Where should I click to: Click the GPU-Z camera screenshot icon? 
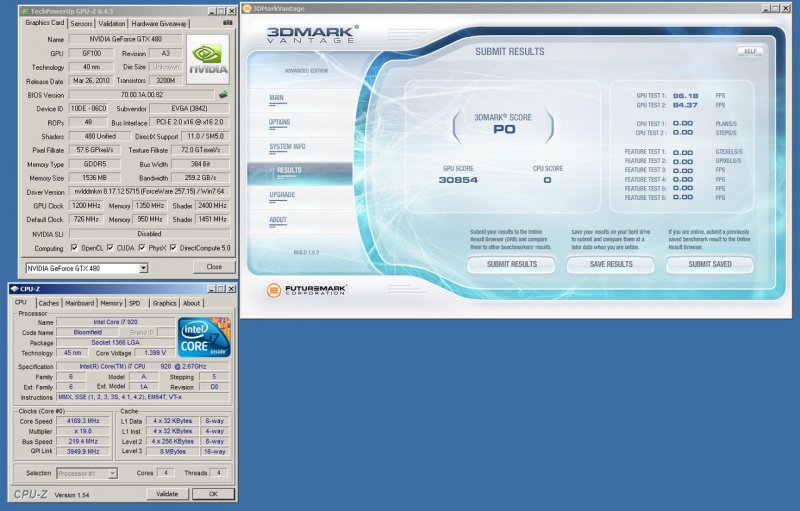pyautogui.click(x=228, y=23)
